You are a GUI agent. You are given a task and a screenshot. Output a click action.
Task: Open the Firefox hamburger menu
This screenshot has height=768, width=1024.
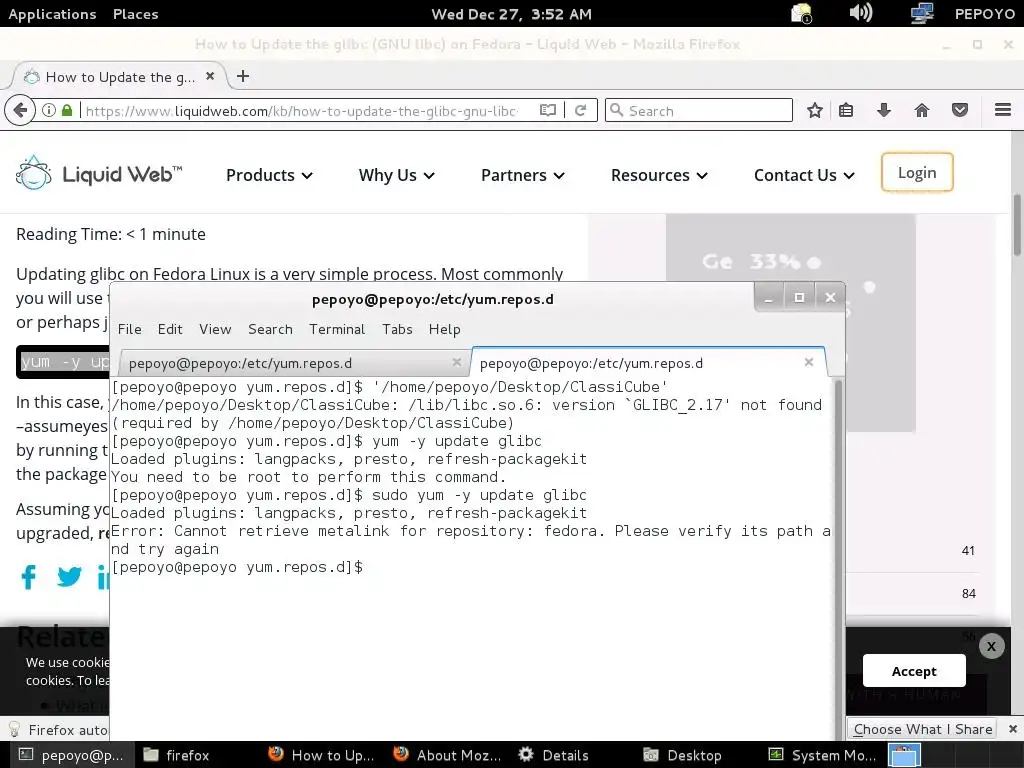pos(1002,110)
